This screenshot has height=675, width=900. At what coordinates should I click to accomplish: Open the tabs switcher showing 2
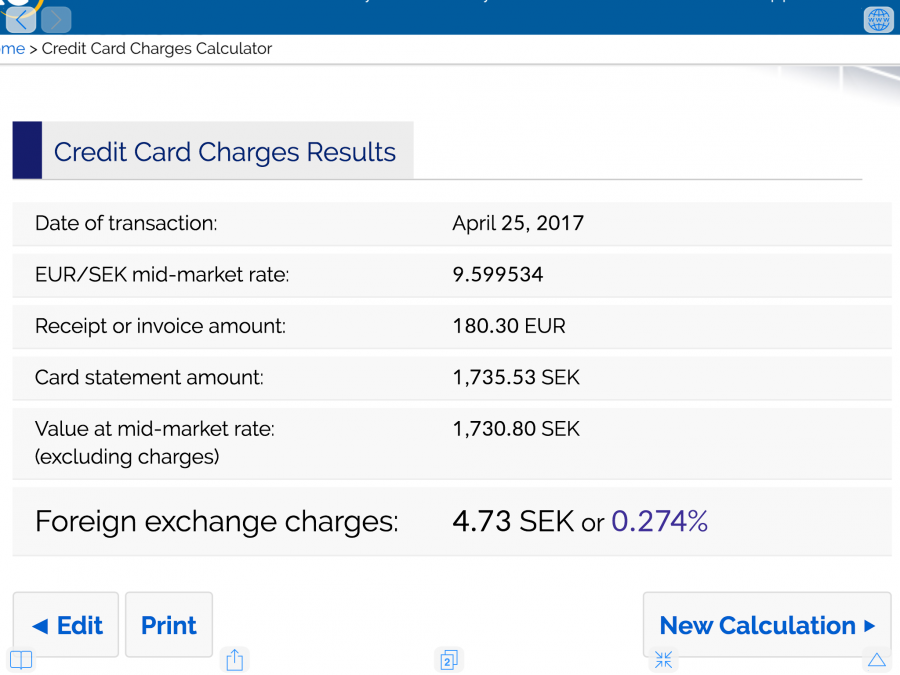[x=449, y=660]
